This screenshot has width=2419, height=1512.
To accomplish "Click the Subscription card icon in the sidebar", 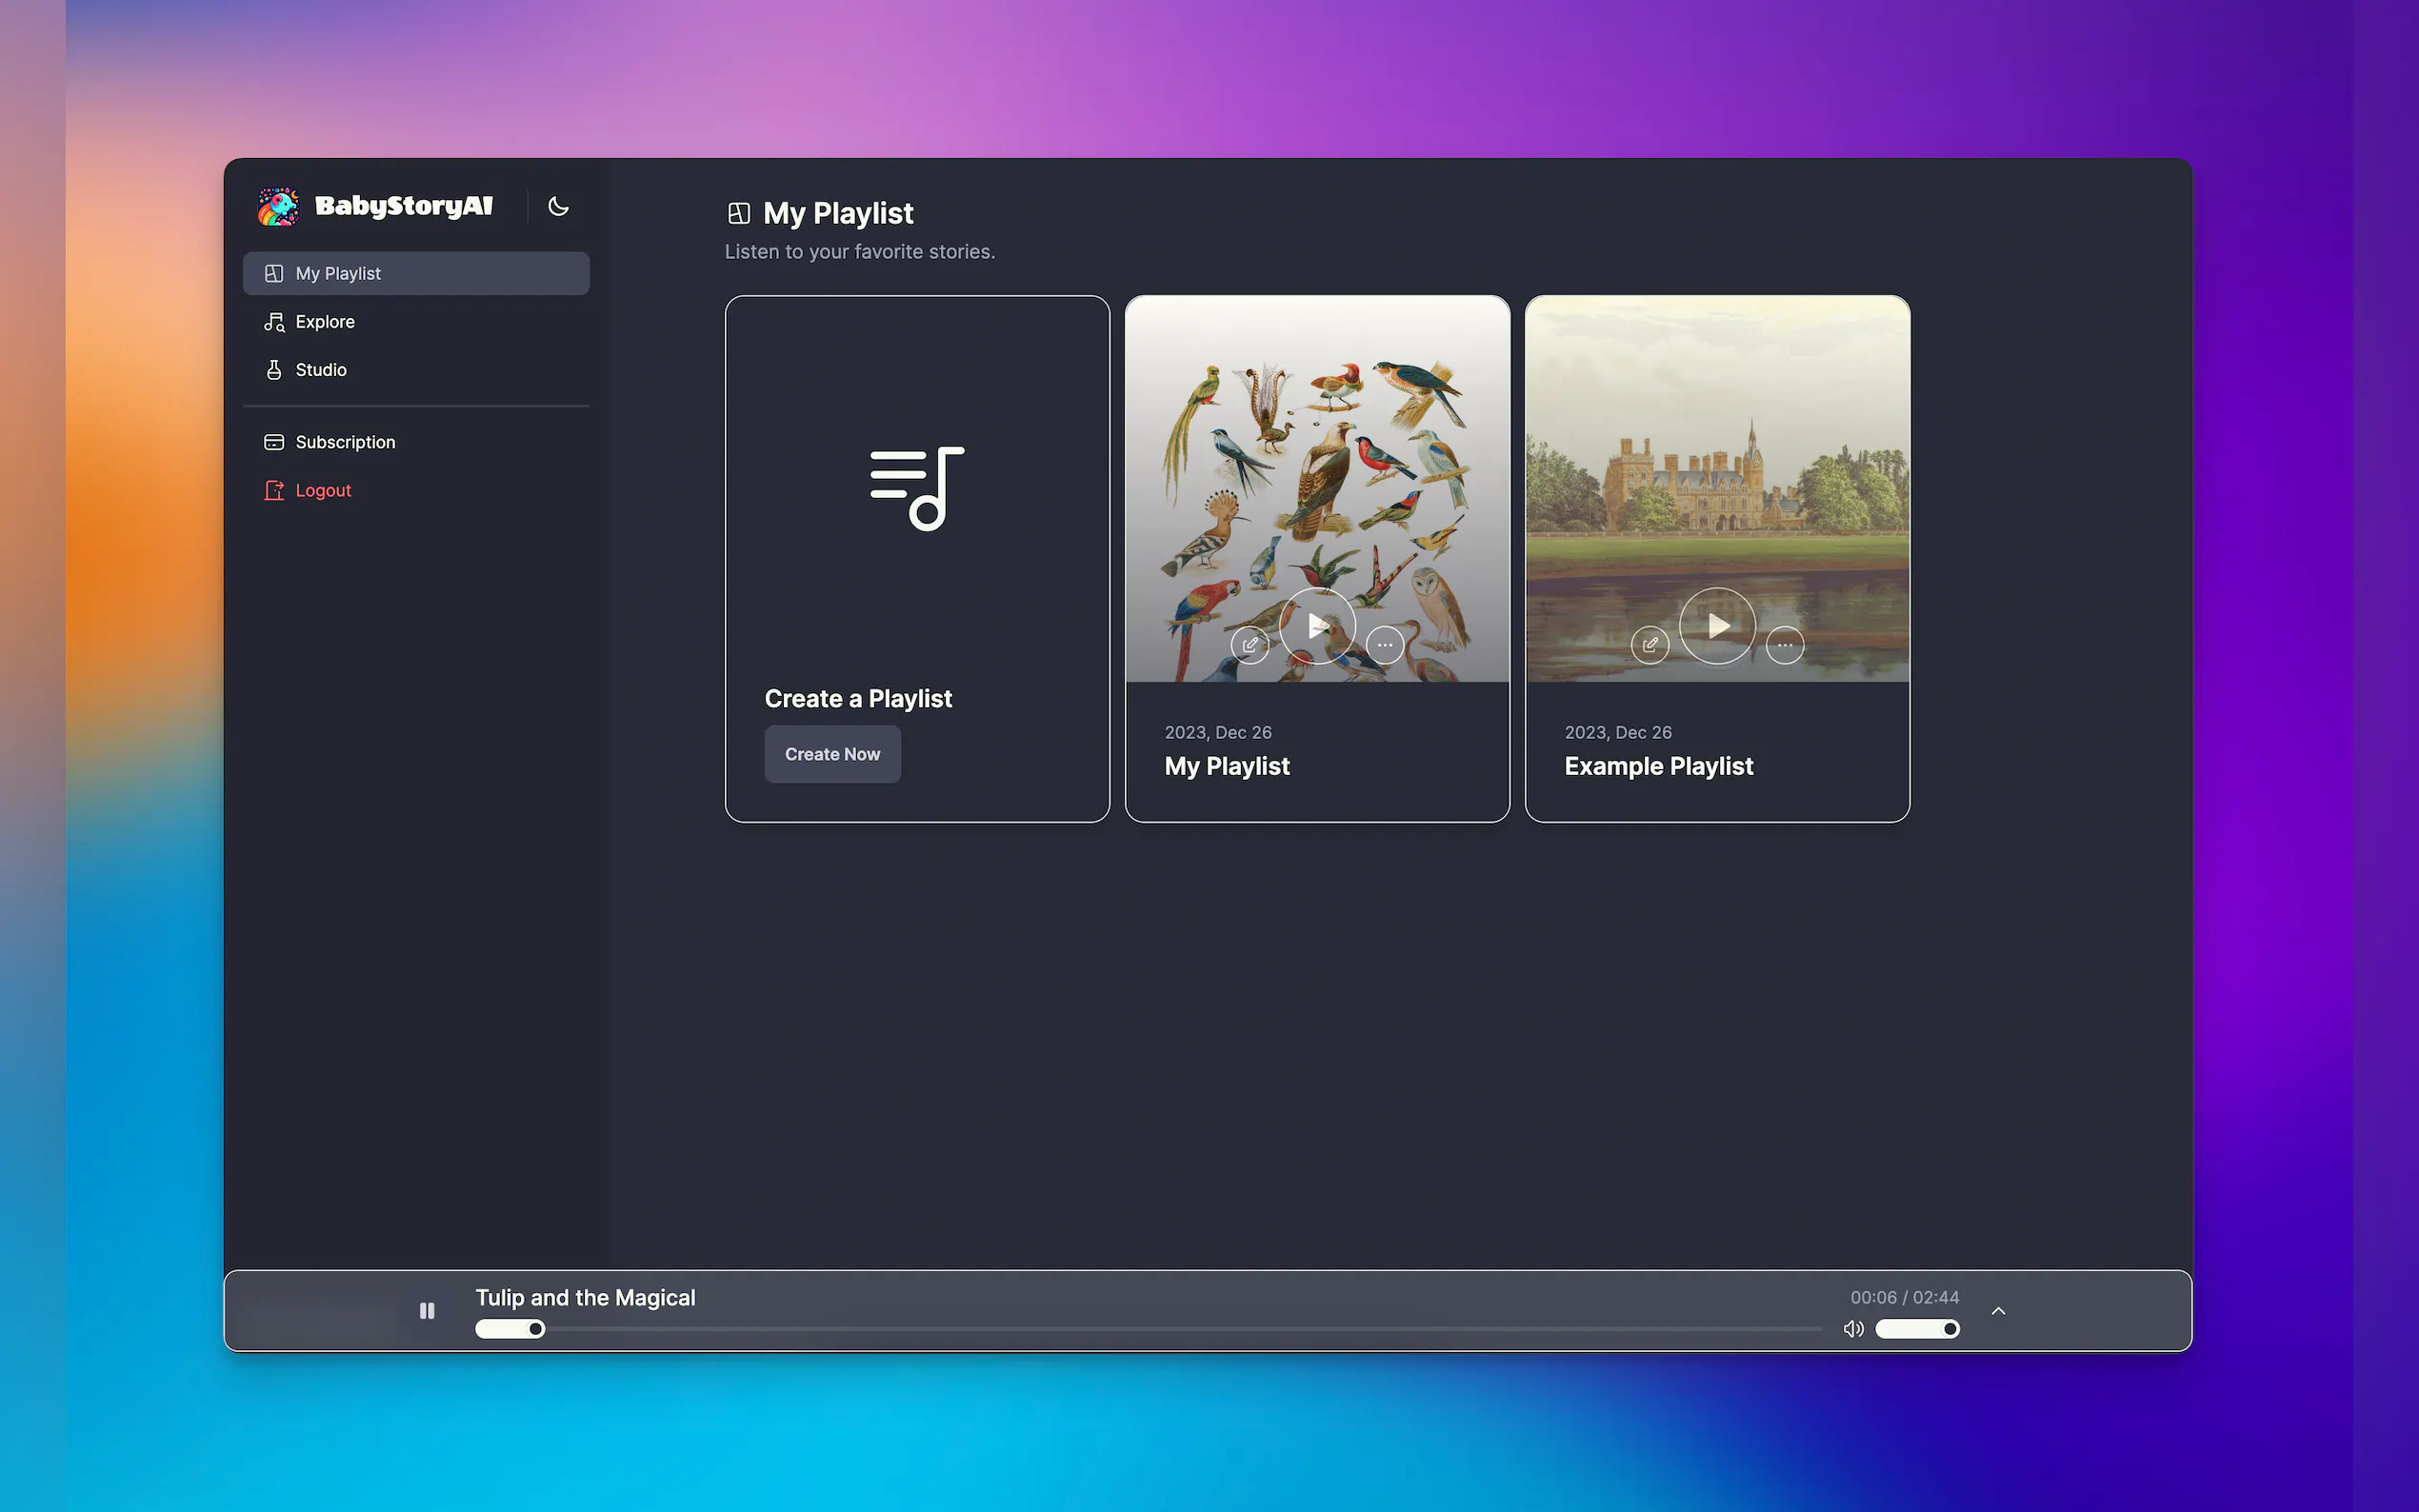I will coord(274,441).
